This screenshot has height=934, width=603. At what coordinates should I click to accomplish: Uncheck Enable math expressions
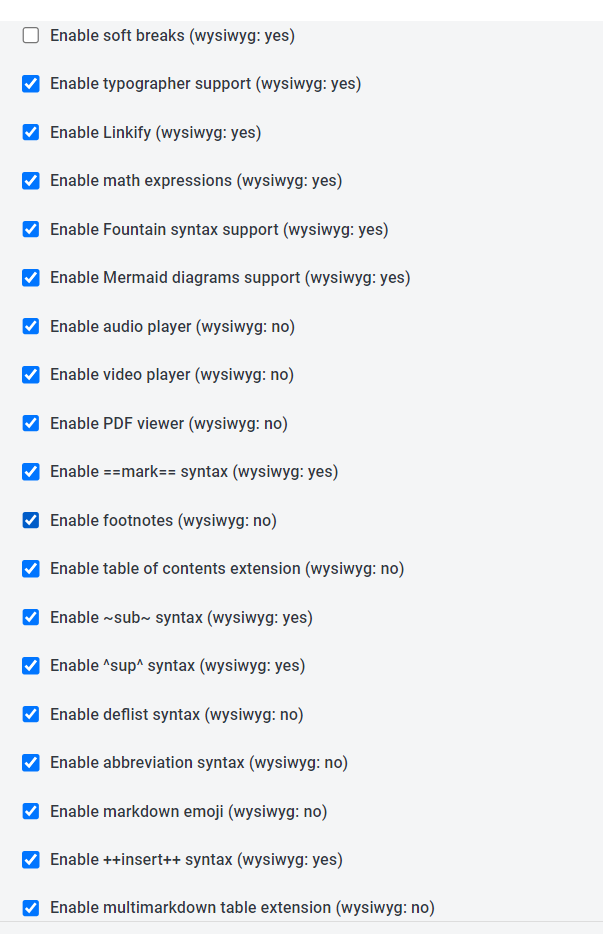point(31,181)
